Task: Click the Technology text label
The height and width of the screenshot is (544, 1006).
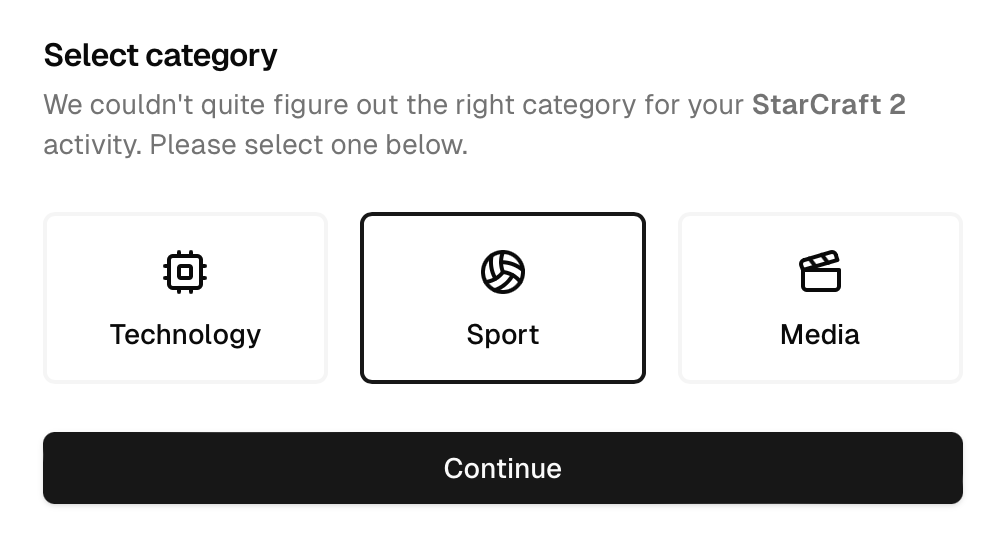Action: 185,335
